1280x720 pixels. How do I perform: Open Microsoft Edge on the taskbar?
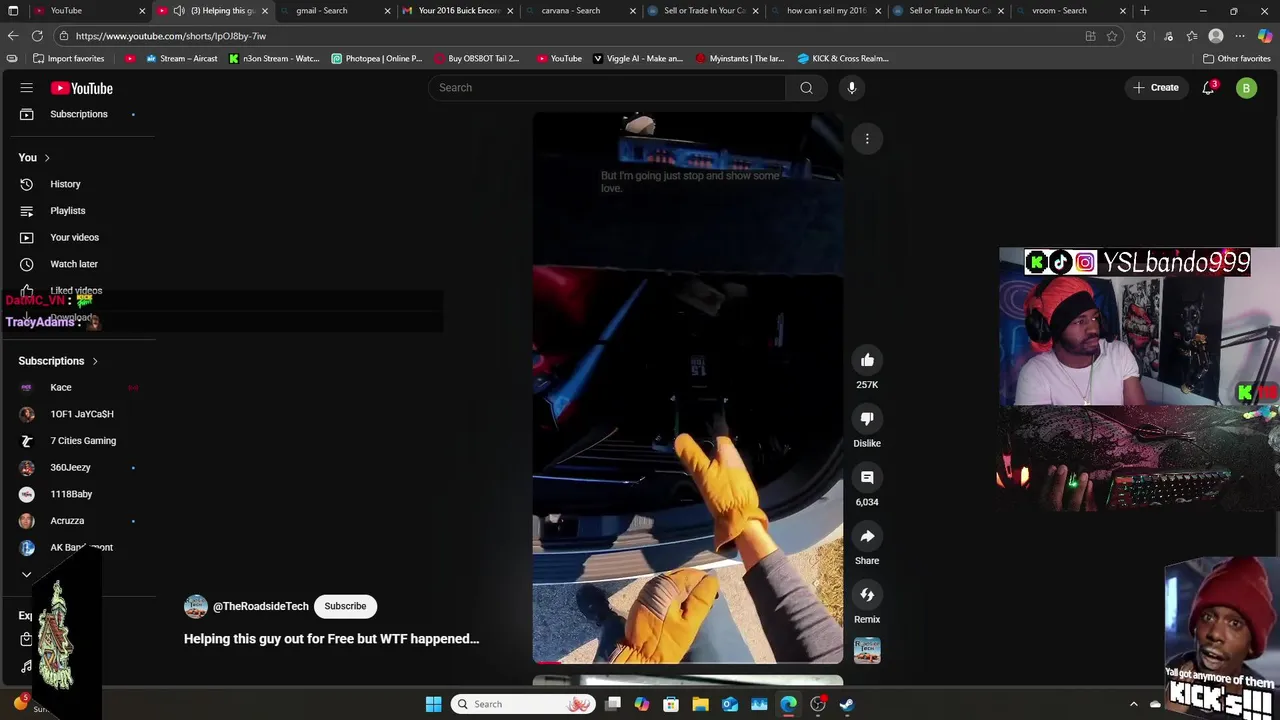tap(788, 704)
